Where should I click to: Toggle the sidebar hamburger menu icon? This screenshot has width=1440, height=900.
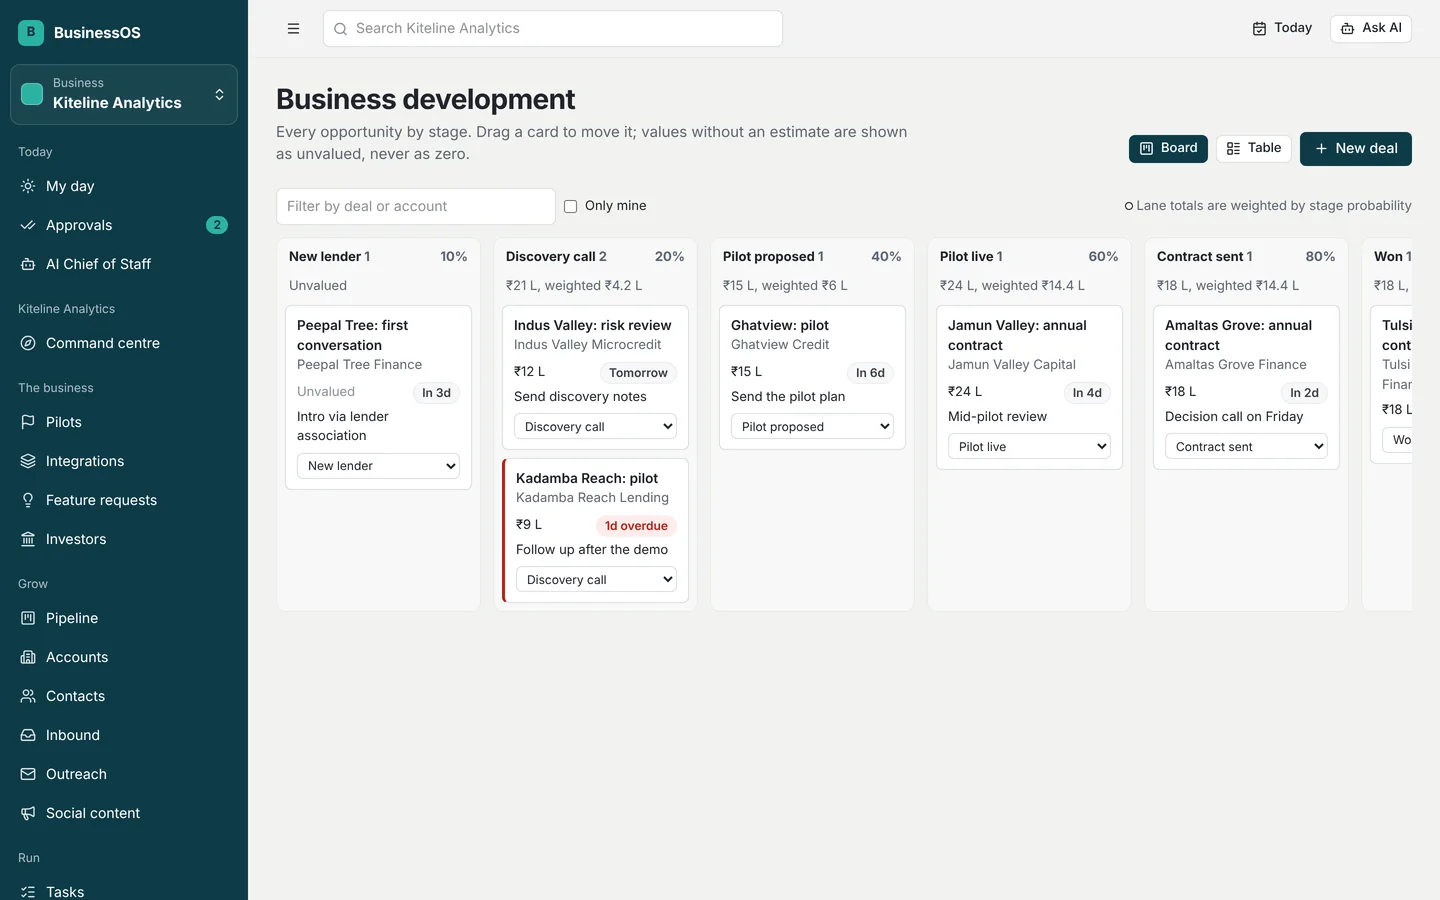(x=293, y=29)
